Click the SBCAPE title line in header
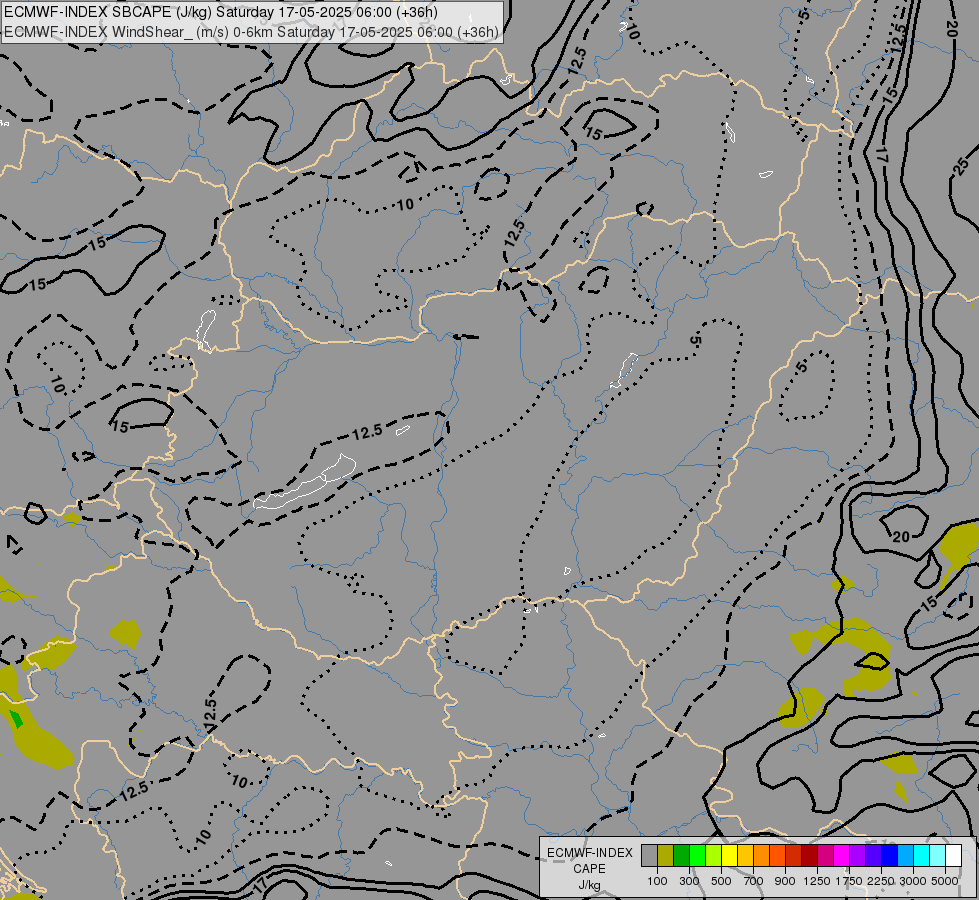This screenshot has height=900, width=979. coord(220,12)
